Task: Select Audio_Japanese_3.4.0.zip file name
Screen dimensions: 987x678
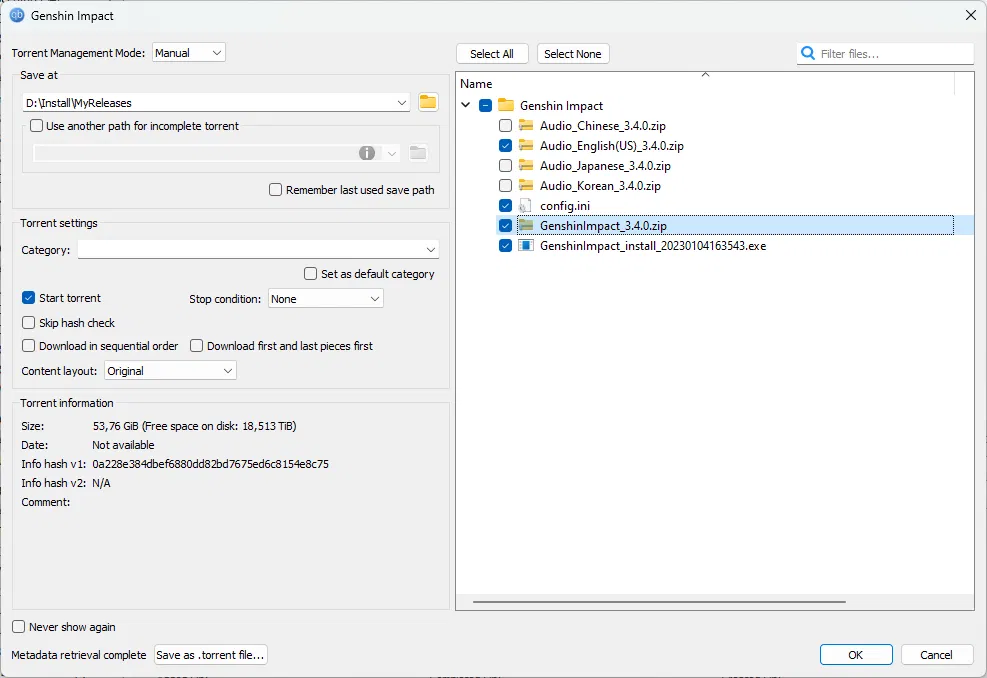Action: (605, 166)
